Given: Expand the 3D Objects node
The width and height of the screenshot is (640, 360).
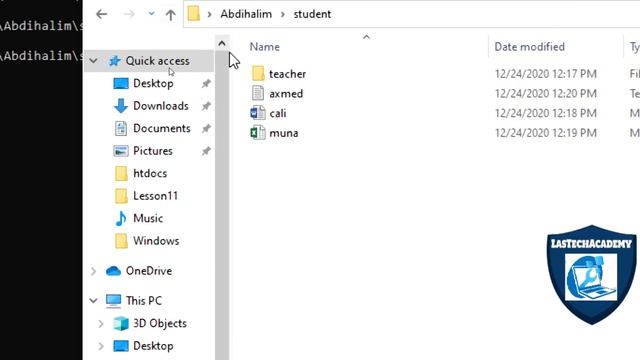Looking at the screenshot, I should pyautogui.click(x=101, y=324).
